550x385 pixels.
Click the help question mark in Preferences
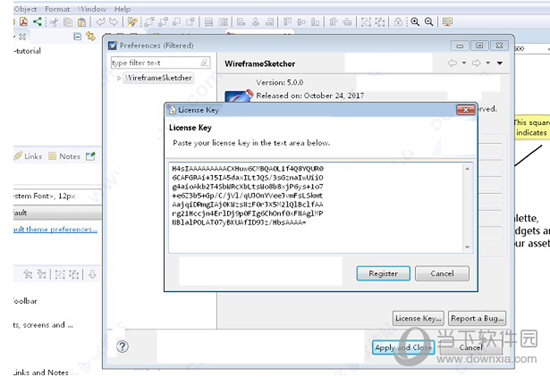122,347
